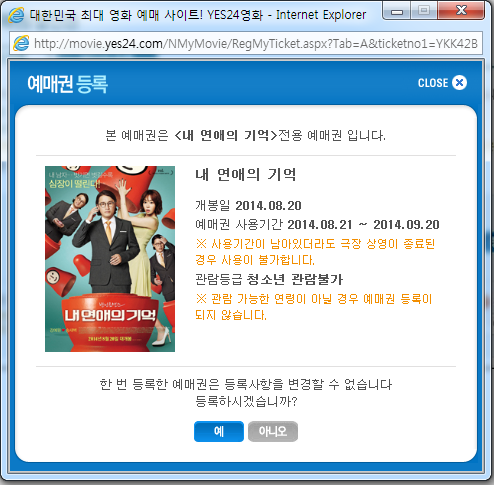Viewport: 494px width, 485px height.
Task: Click the orange 사용기간 warning notice
Action: click(315, 252)
